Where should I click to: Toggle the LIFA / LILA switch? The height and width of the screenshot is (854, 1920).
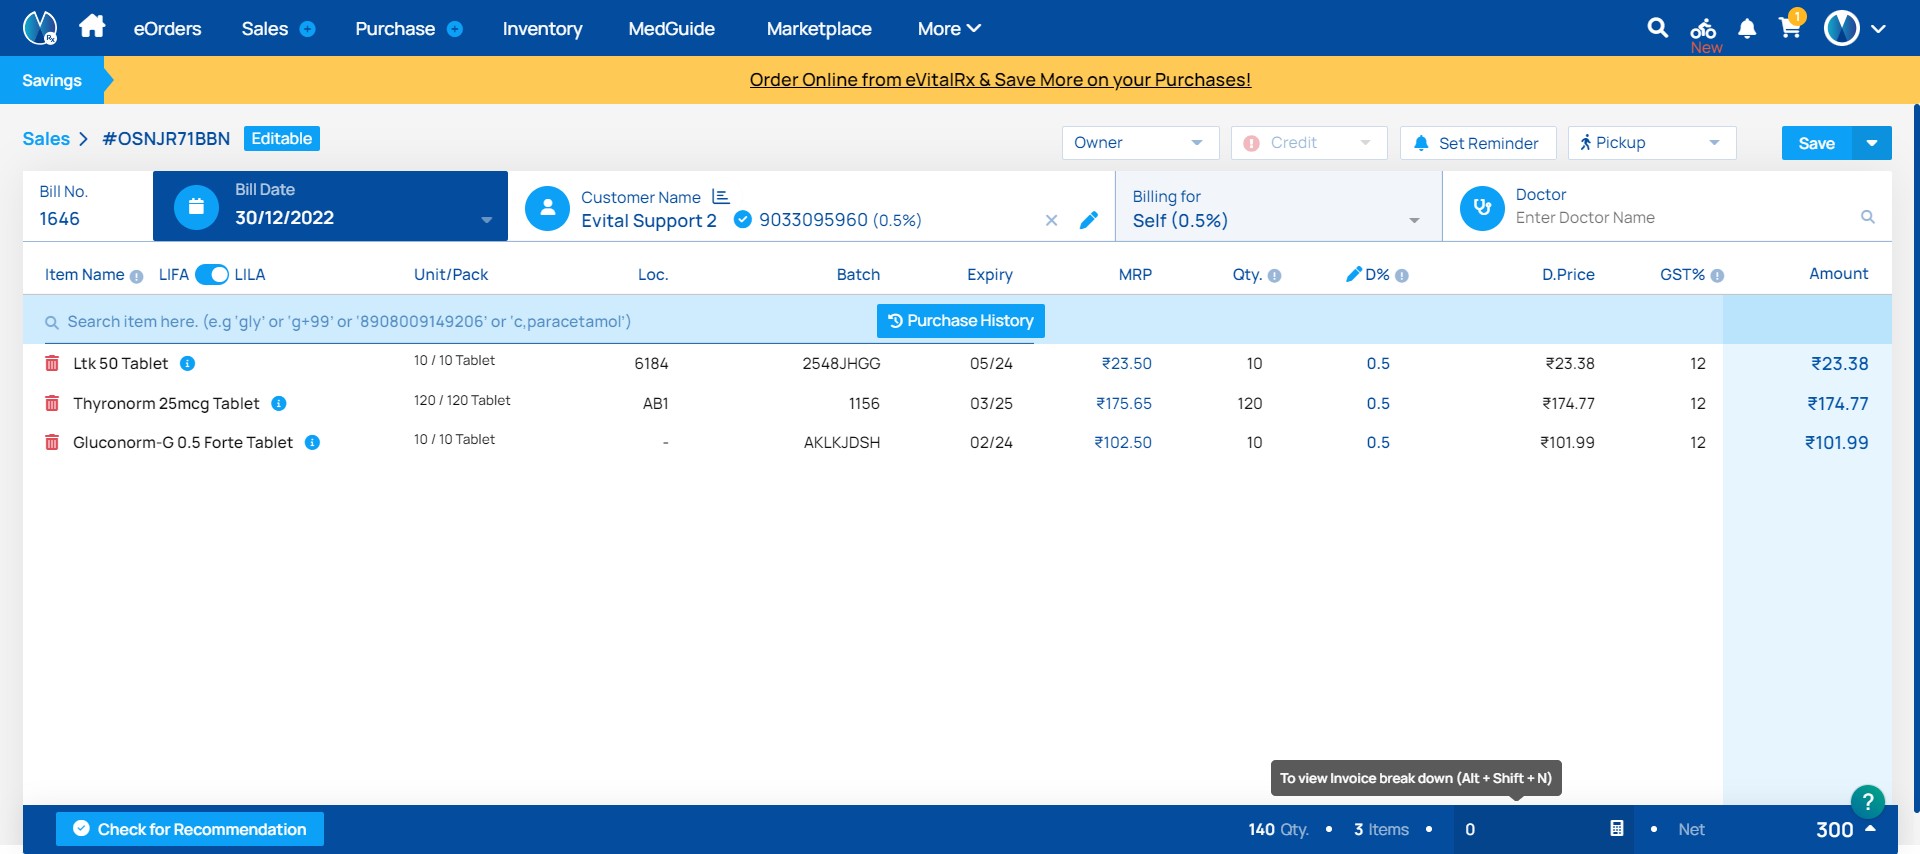[212, 274]
